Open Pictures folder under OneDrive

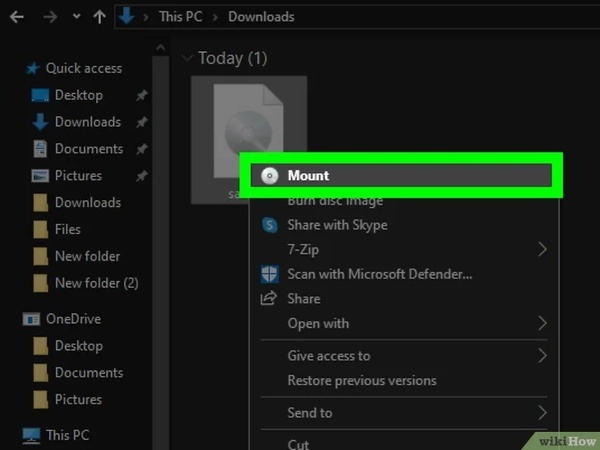tap(78, 399)
